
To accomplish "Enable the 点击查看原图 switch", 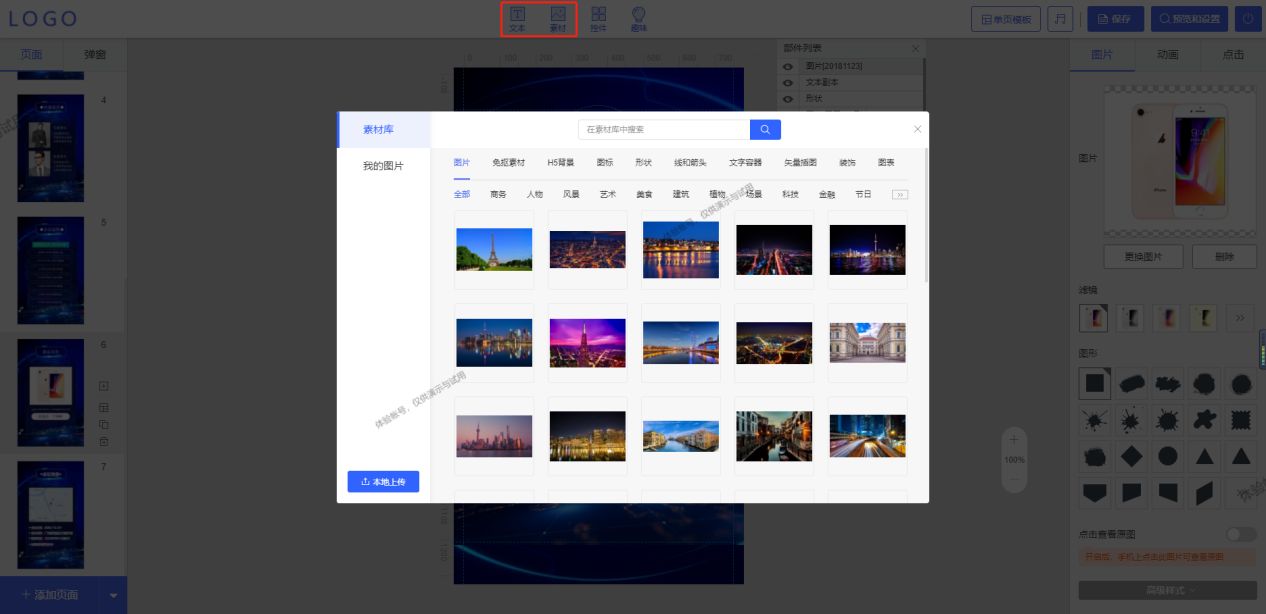I will click(x=1239, y=535).
